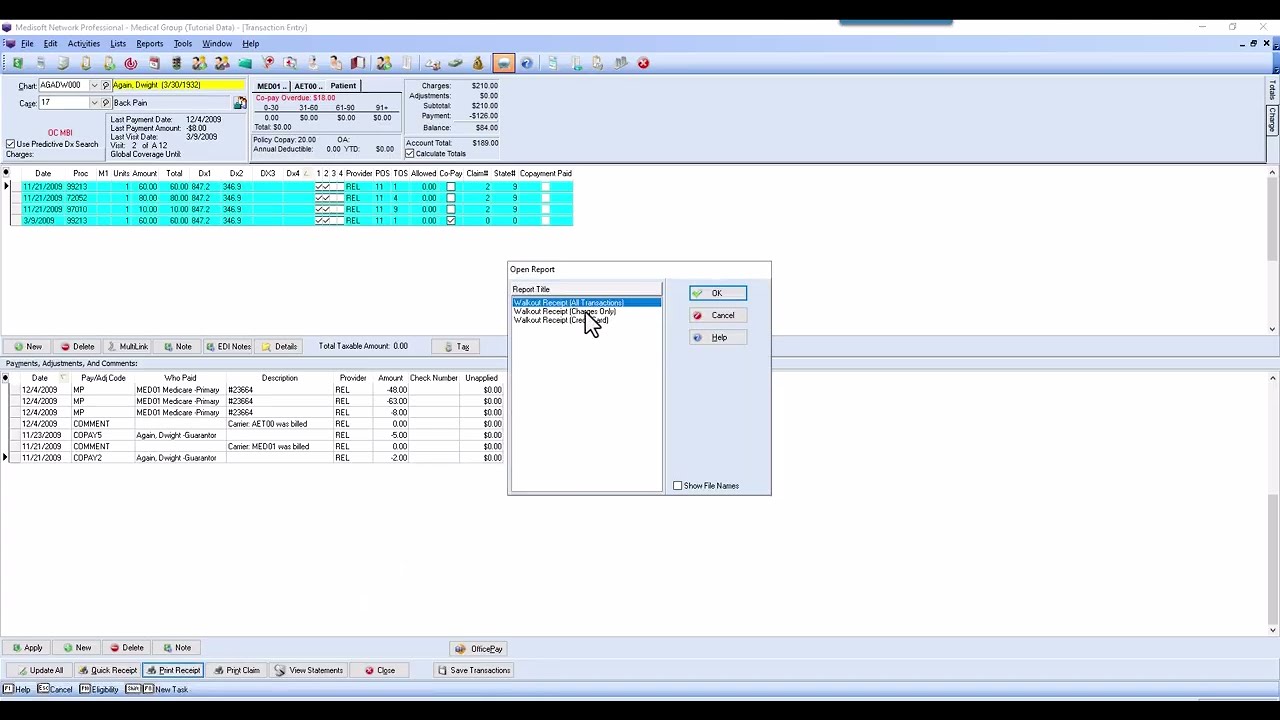Open the Reports menu

[x=150, y=44]
